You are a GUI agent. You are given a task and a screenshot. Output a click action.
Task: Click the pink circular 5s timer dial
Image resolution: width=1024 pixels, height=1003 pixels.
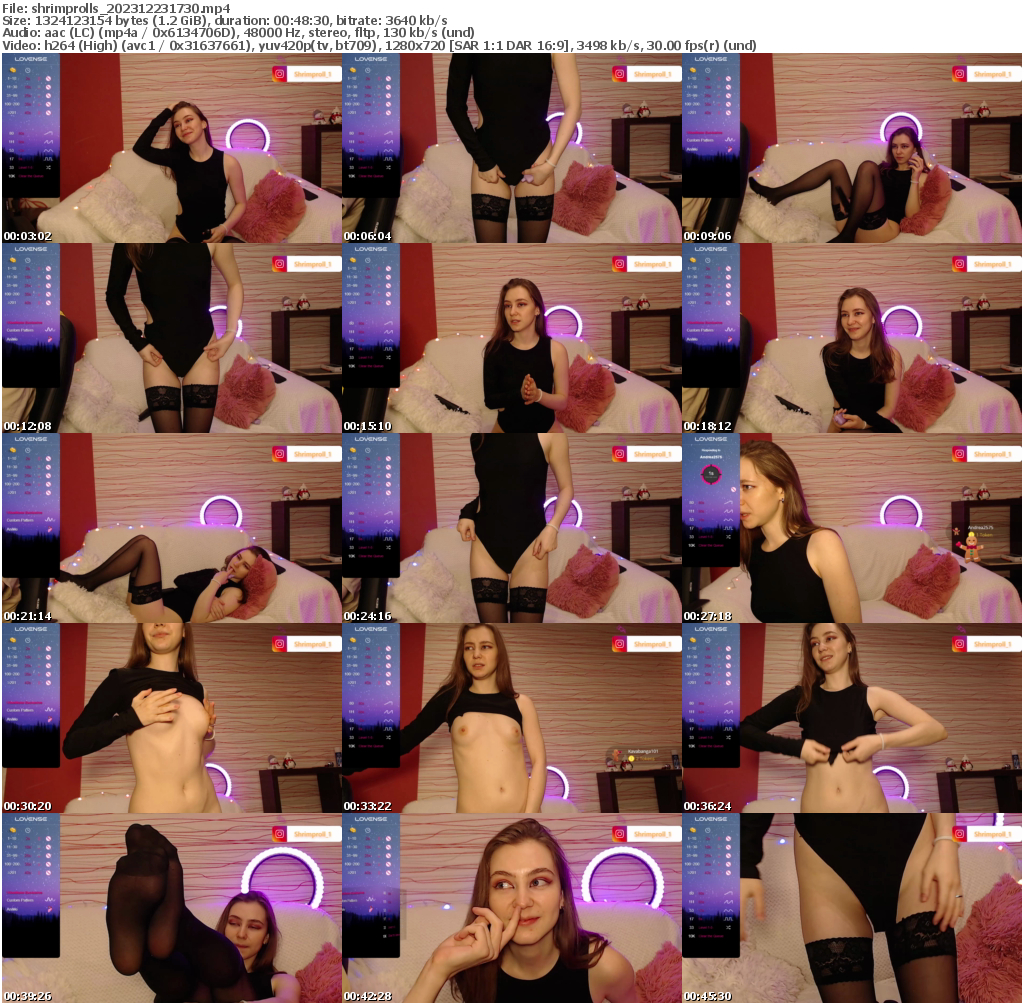712,475
